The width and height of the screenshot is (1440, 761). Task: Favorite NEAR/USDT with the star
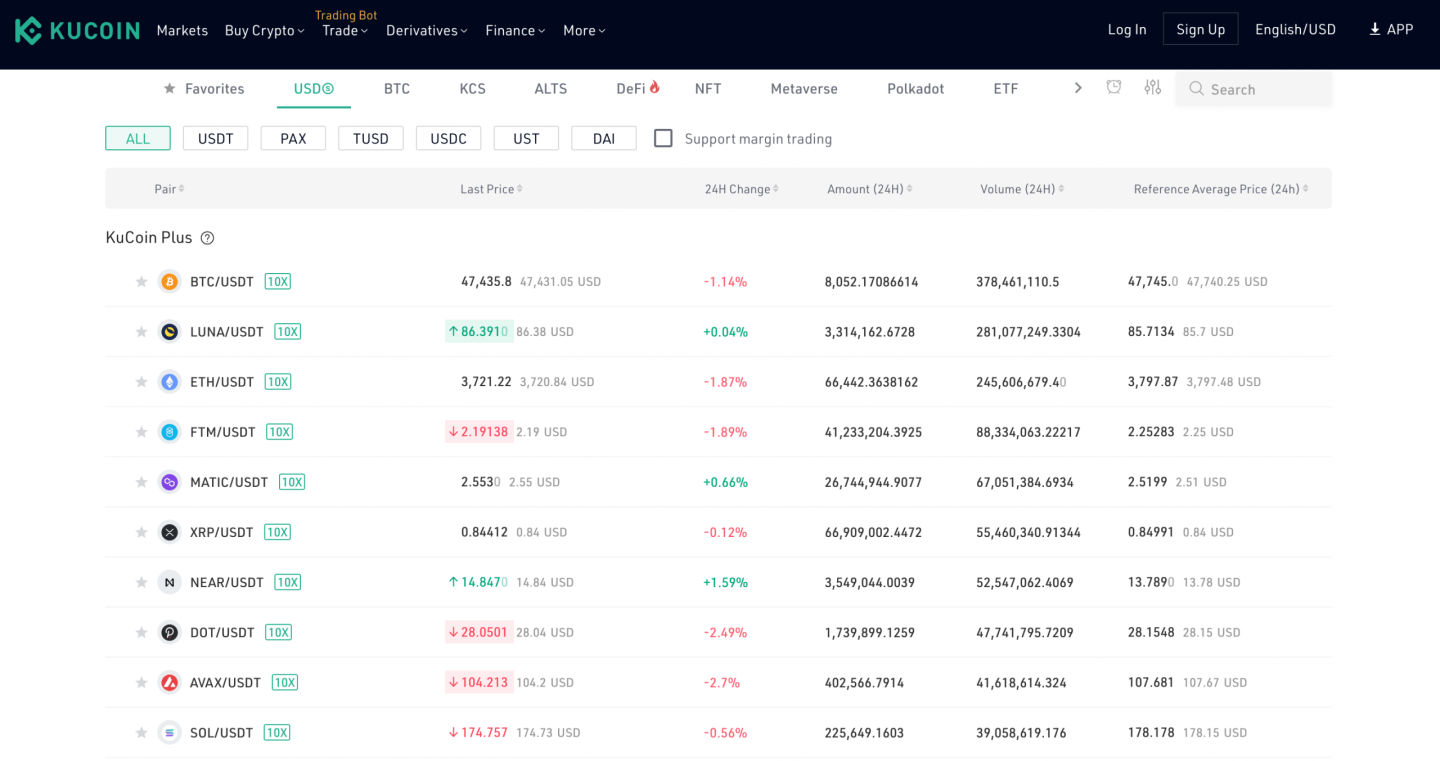(x=142, y=582)
